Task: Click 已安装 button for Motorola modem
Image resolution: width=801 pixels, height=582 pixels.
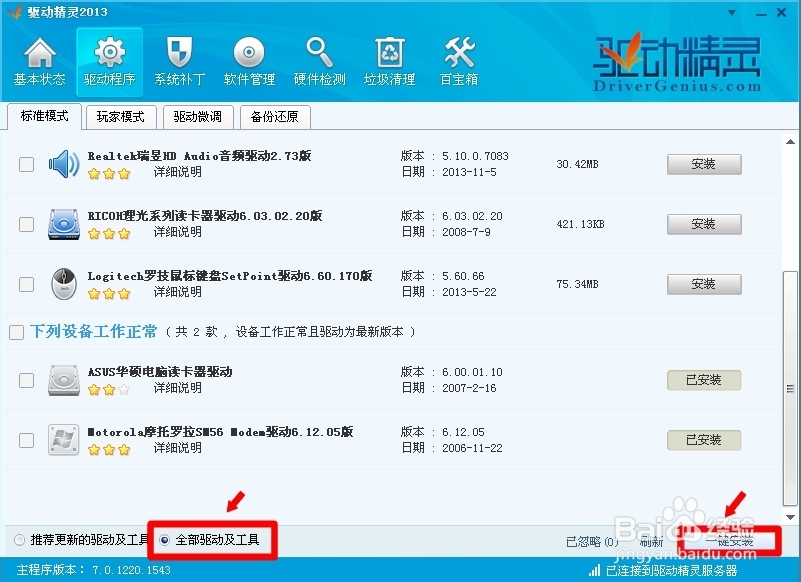Action: [x=704, y=439]
